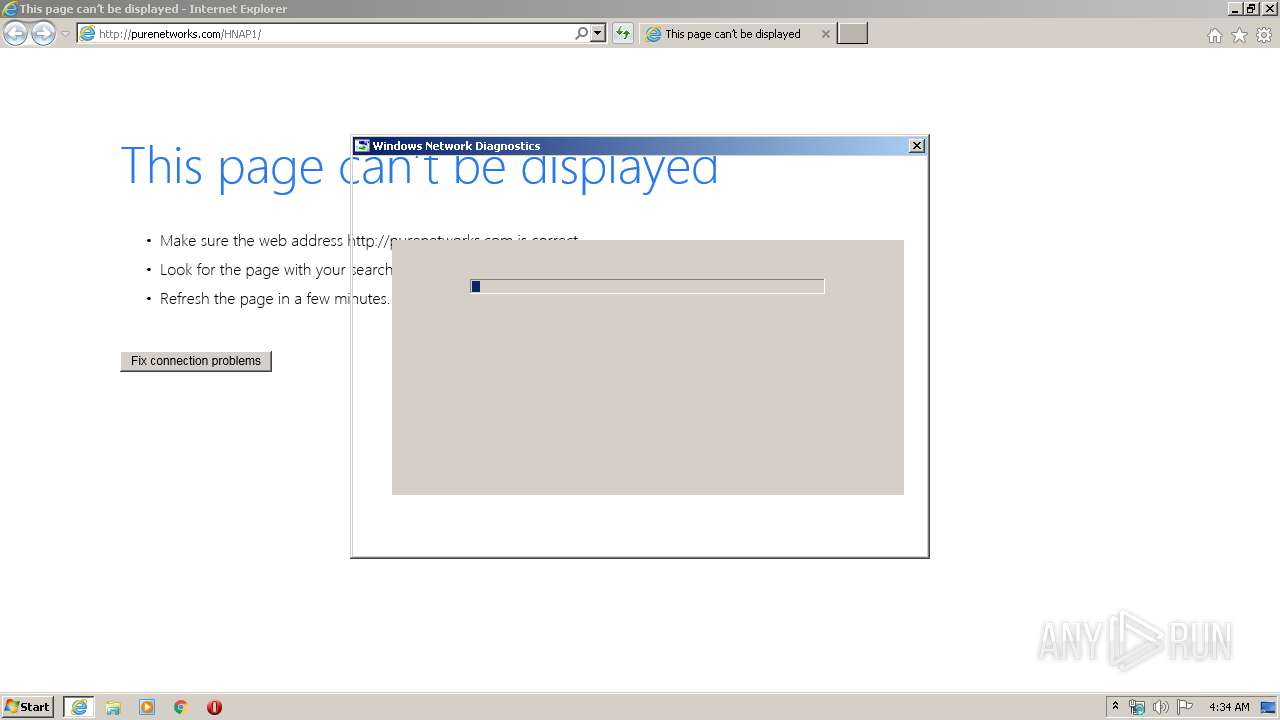Viewport: 1280px width, 720px height.
Task: Go back with the browser Back arrow
Action: (15, 34)
